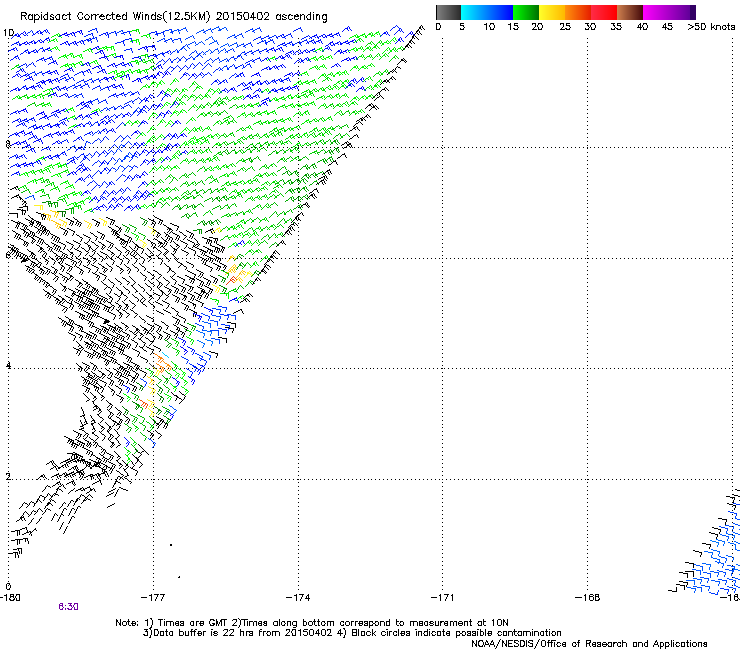Click the gray 0-5 knots legend color
Image resolution: width=740 pixels, height=650 pixels.
pos(448,12)
